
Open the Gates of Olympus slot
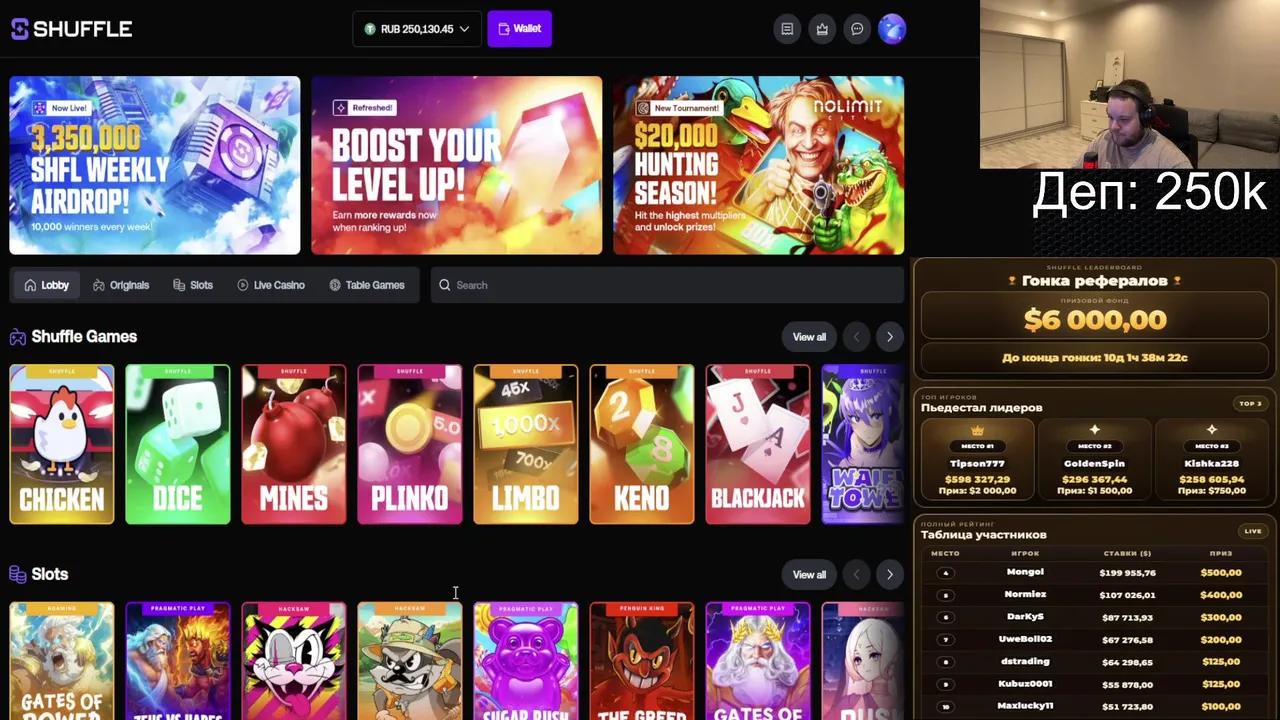point(758,661)
